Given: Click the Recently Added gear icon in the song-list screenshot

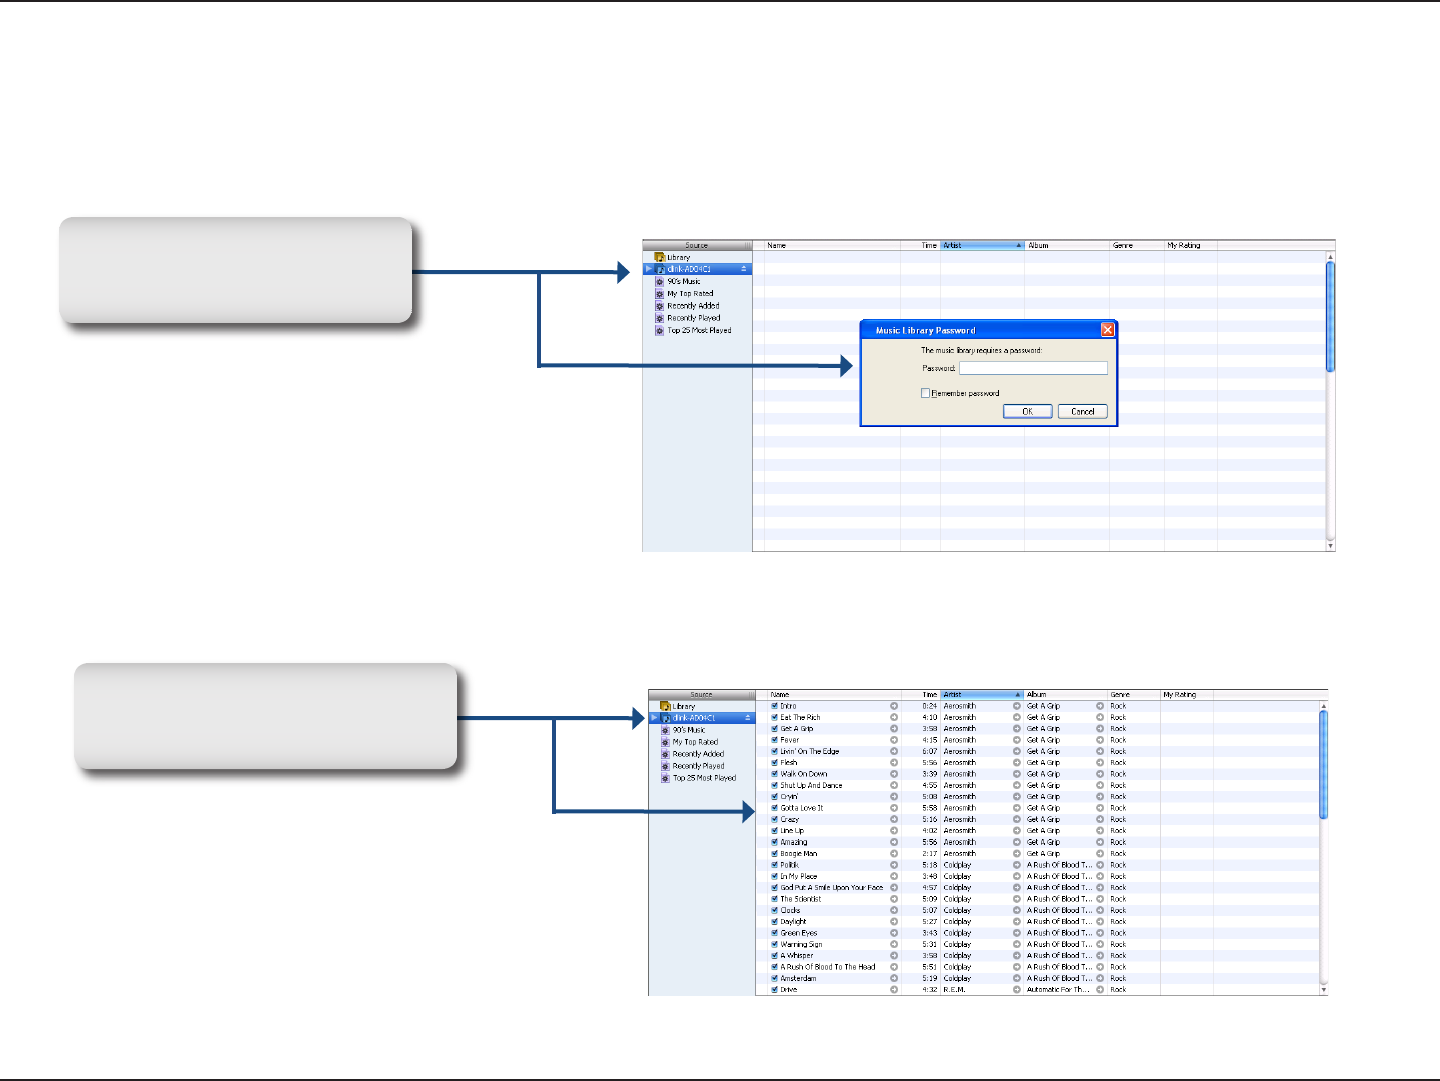Looking at the screenshot, I should tap(665, 754).
